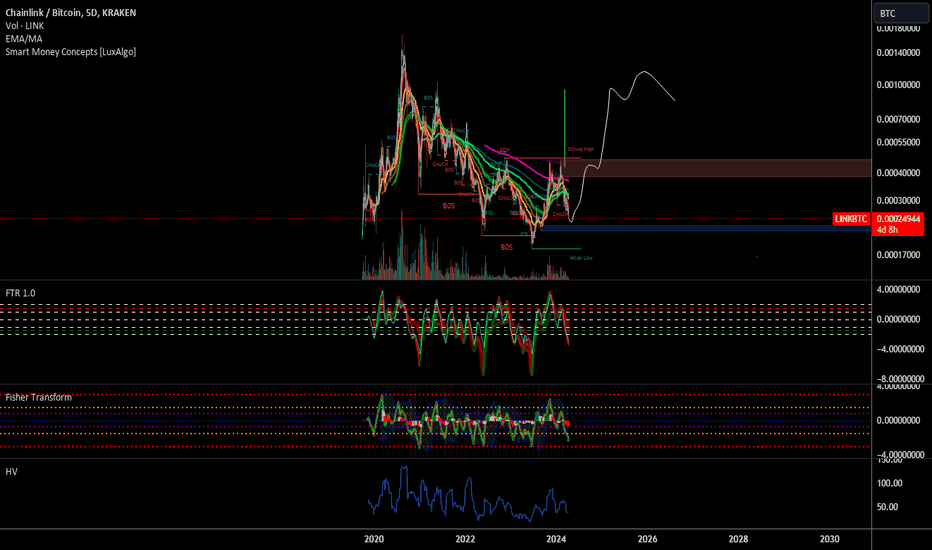Click the 2026 label on time axis
932x550 pixels.
pos(647,539)
